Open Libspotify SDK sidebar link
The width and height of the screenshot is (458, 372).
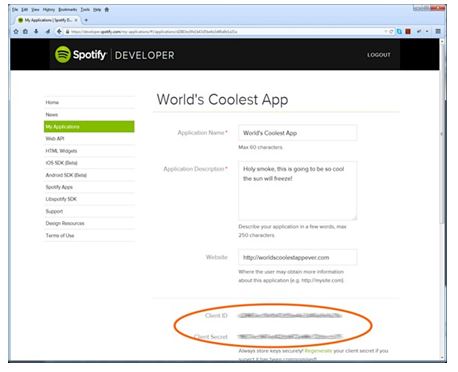coord(89,199)
